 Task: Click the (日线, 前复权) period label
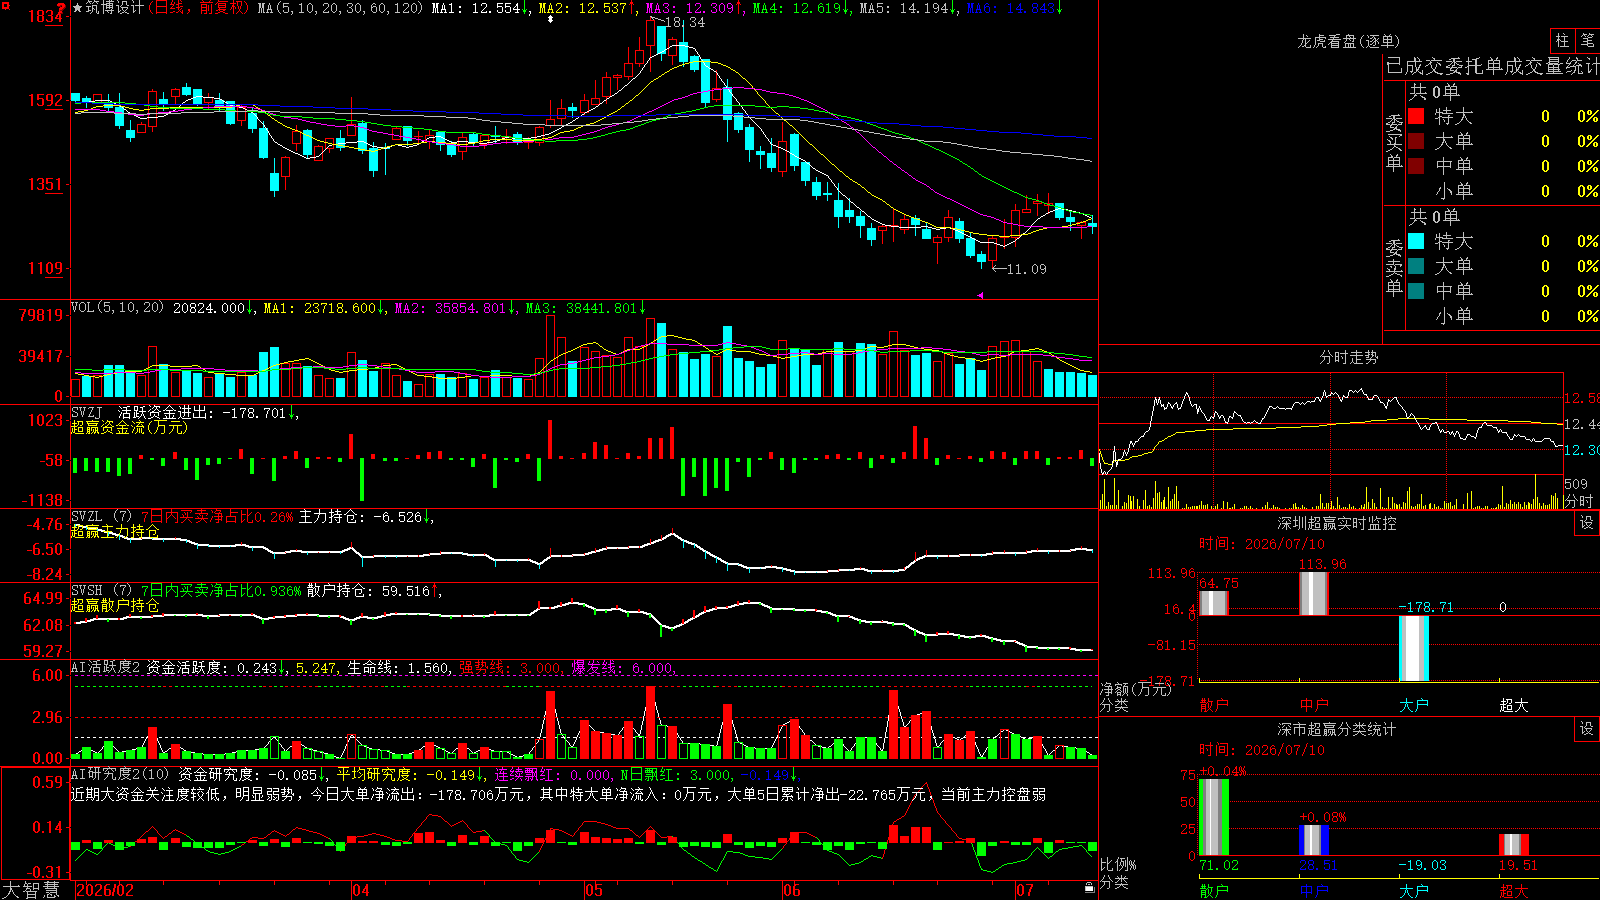click(x=199, y=8)
